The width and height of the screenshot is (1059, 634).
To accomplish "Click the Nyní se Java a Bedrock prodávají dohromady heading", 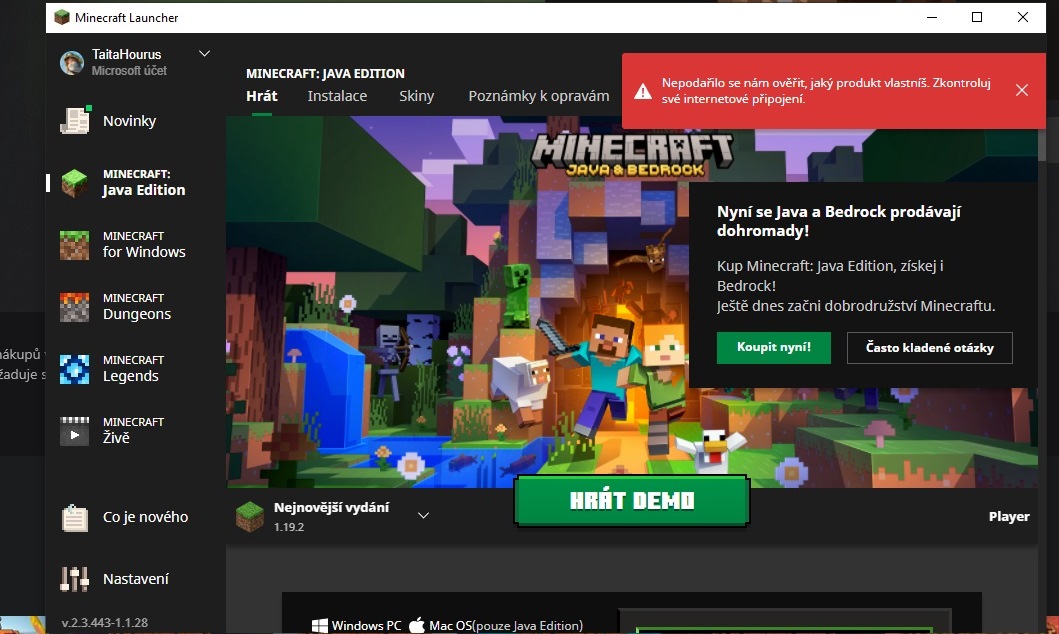I will click(x=838, y=221).
